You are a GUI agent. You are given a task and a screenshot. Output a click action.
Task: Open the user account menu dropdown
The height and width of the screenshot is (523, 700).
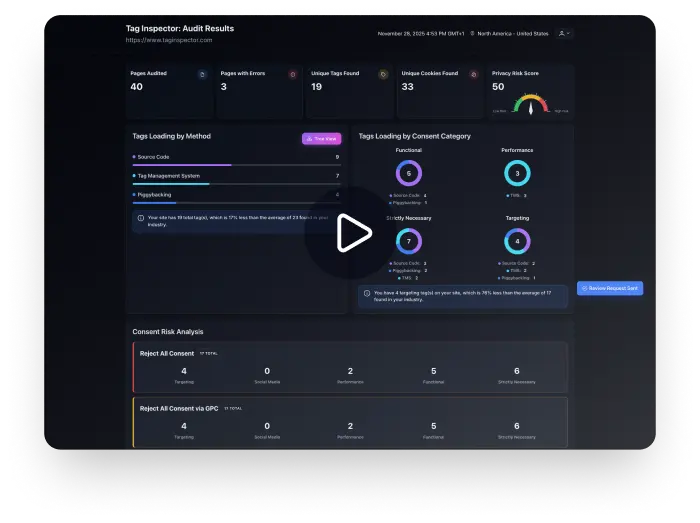point(564,33)
